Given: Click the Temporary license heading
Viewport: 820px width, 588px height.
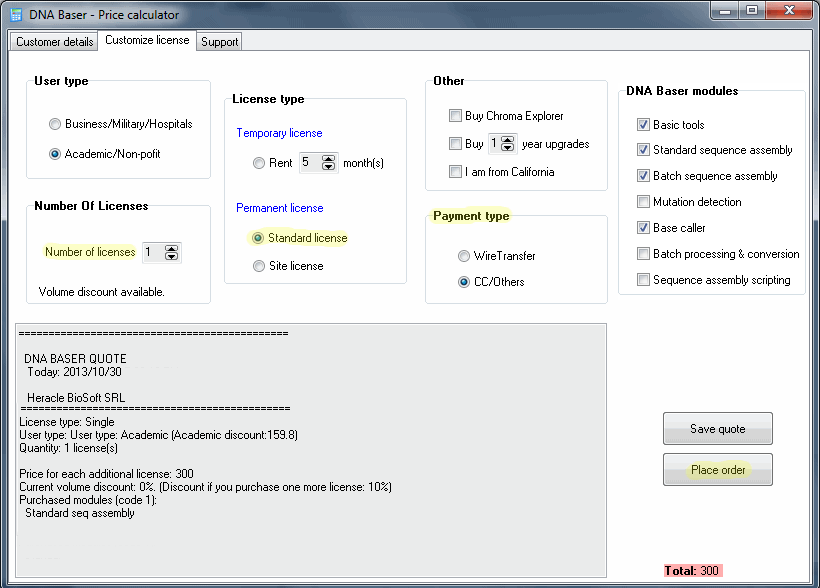Looking at the screenshot, I should tap(279, 133).
